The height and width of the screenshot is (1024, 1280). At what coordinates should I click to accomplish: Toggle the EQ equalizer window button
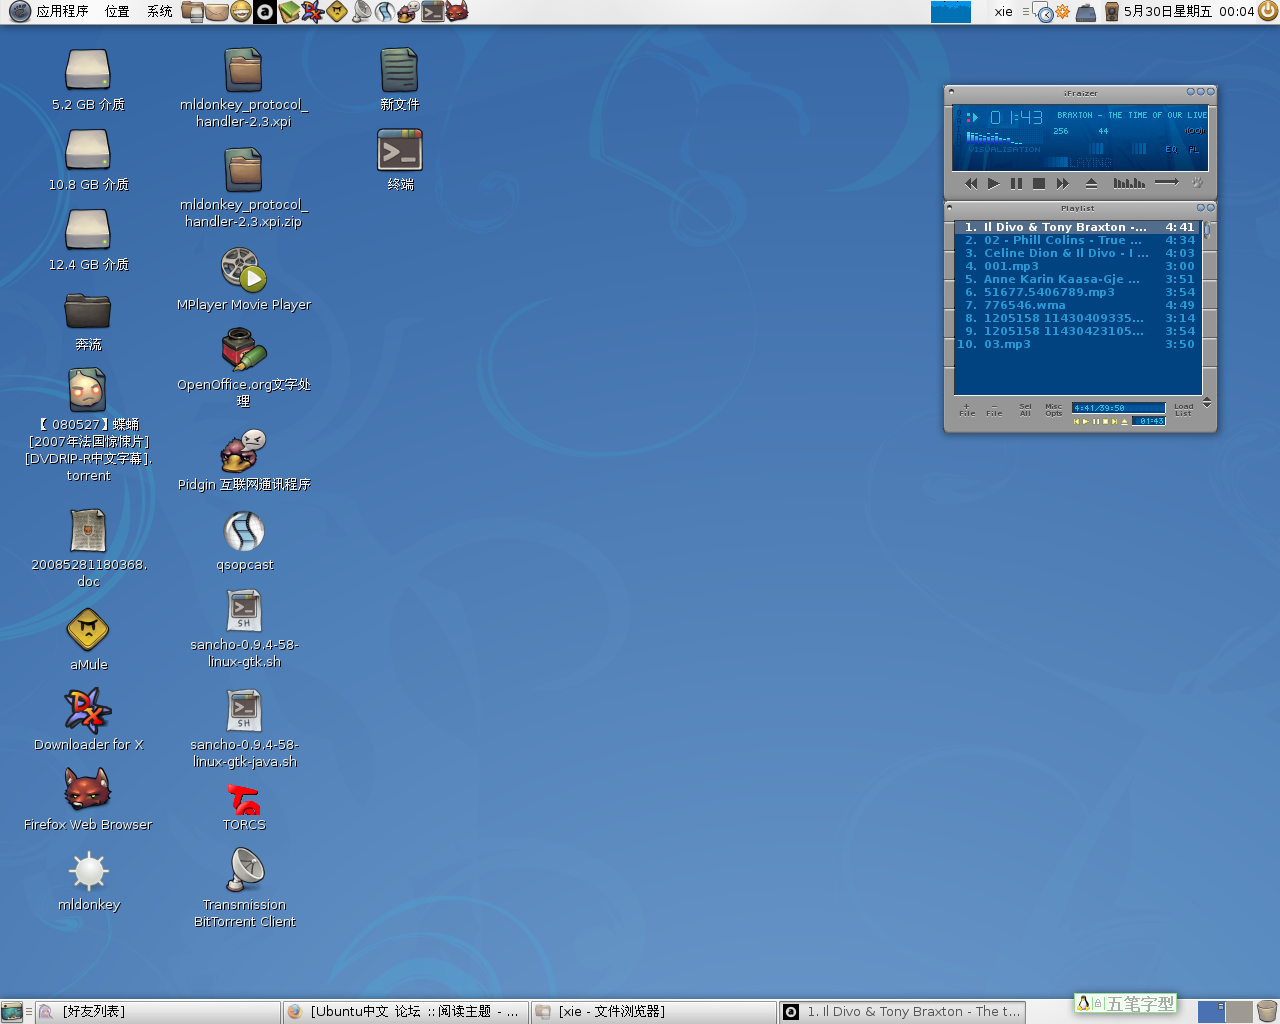tap(1171, 149)
